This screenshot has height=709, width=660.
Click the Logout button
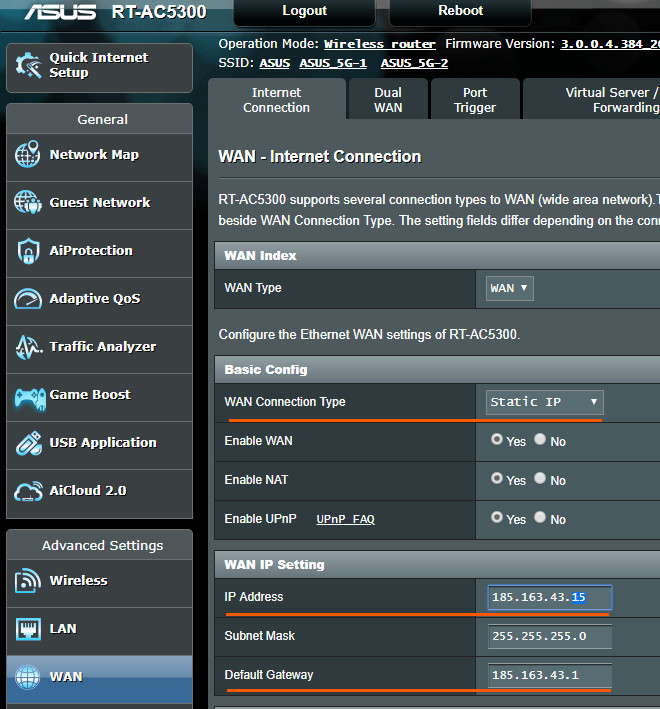[x=305, y=11]
